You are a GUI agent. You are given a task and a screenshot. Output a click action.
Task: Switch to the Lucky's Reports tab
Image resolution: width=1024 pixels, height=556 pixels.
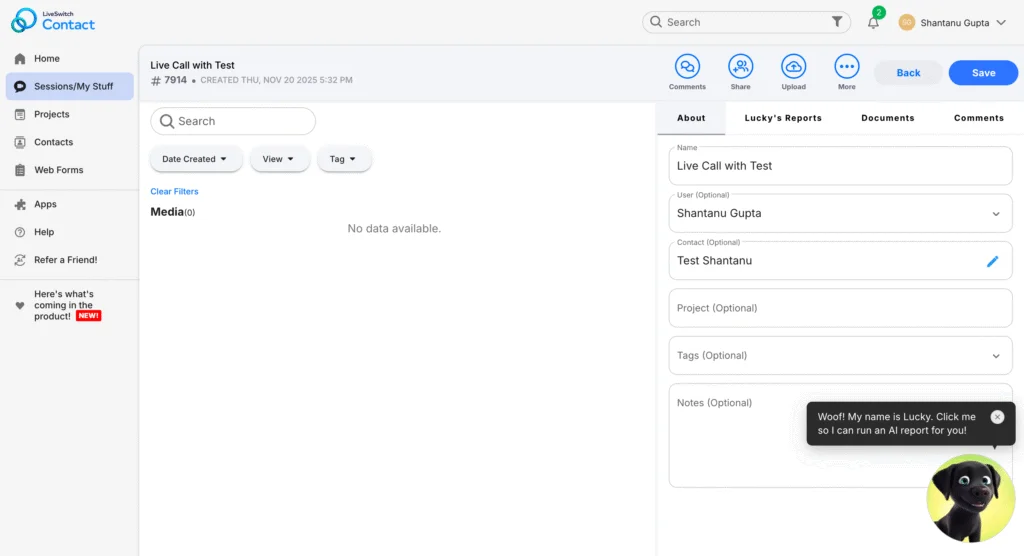click(x=783, y=118)
